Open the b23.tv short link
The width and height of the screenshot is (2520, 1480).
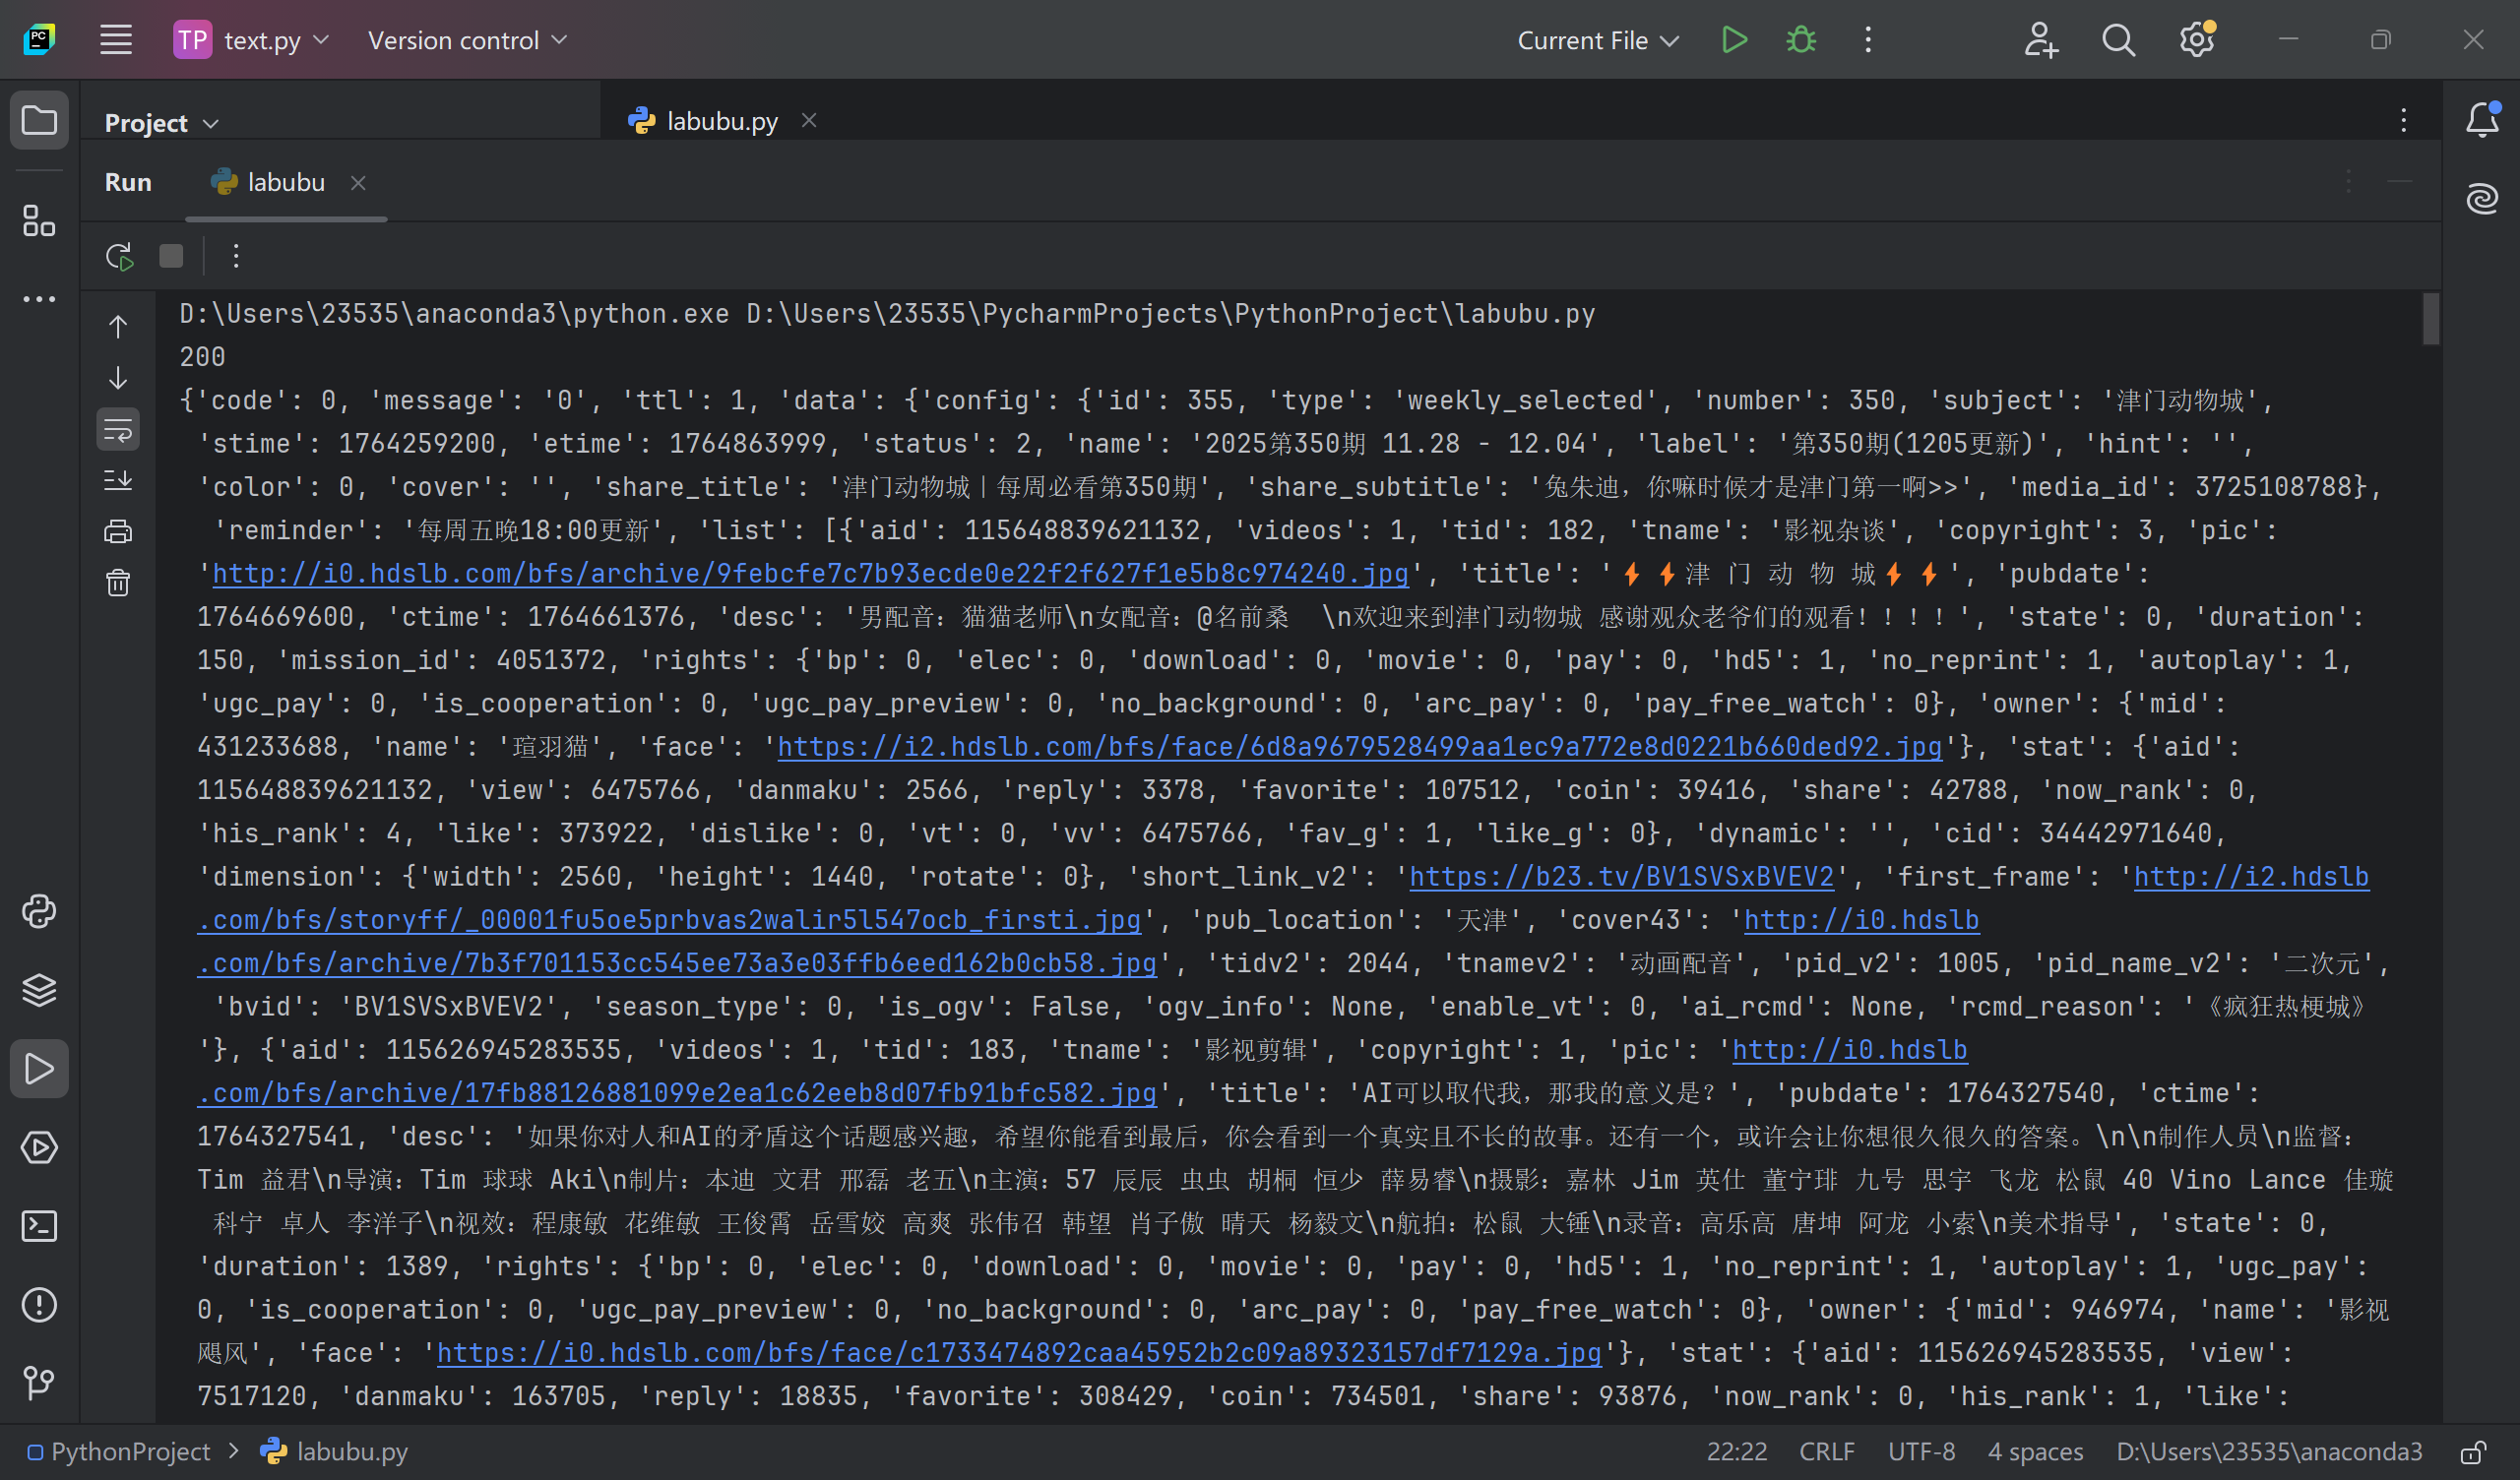tap(1621, 877)
